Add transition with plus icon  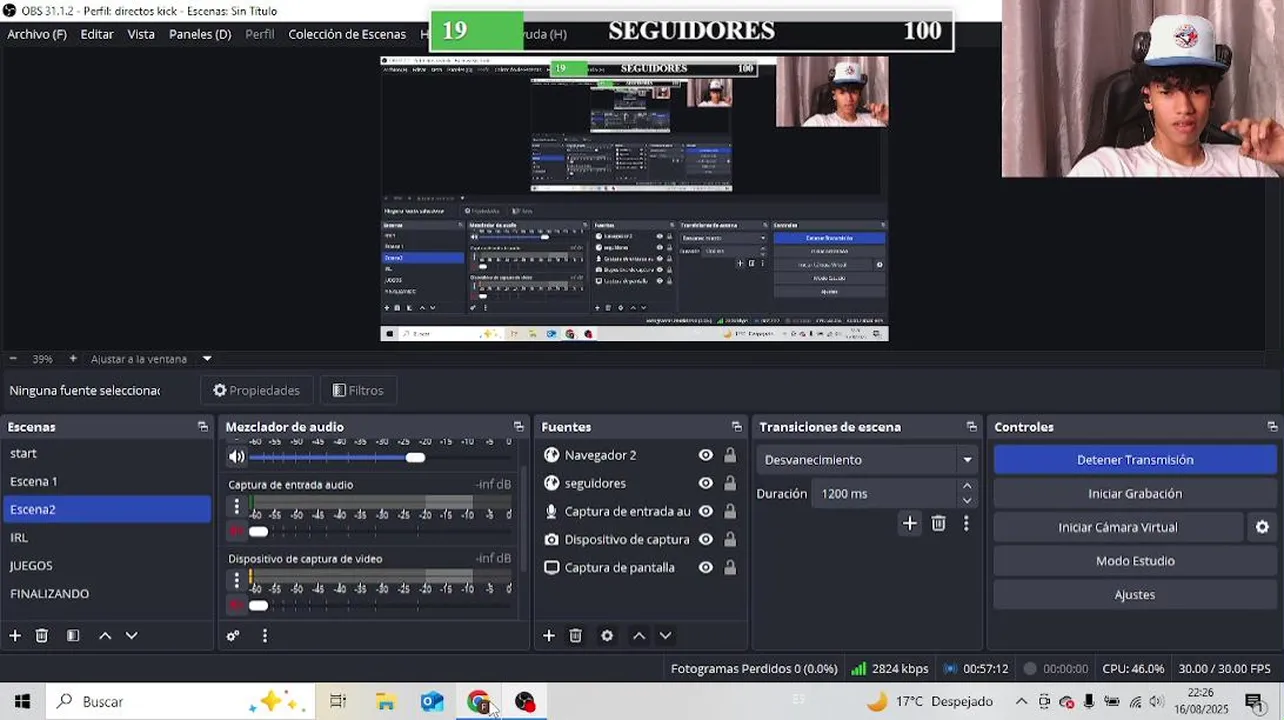point(909,523)
